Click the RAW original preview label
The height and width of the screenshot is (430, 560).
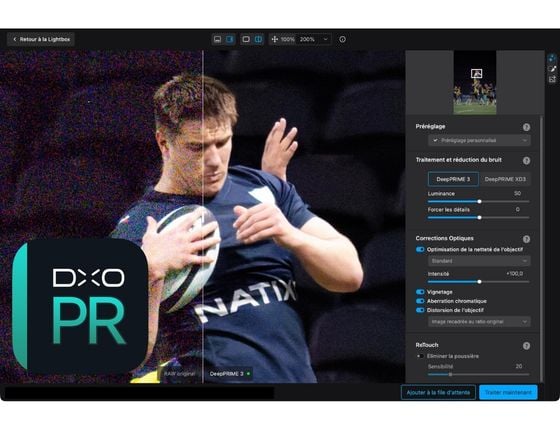[x=179, y=374]
